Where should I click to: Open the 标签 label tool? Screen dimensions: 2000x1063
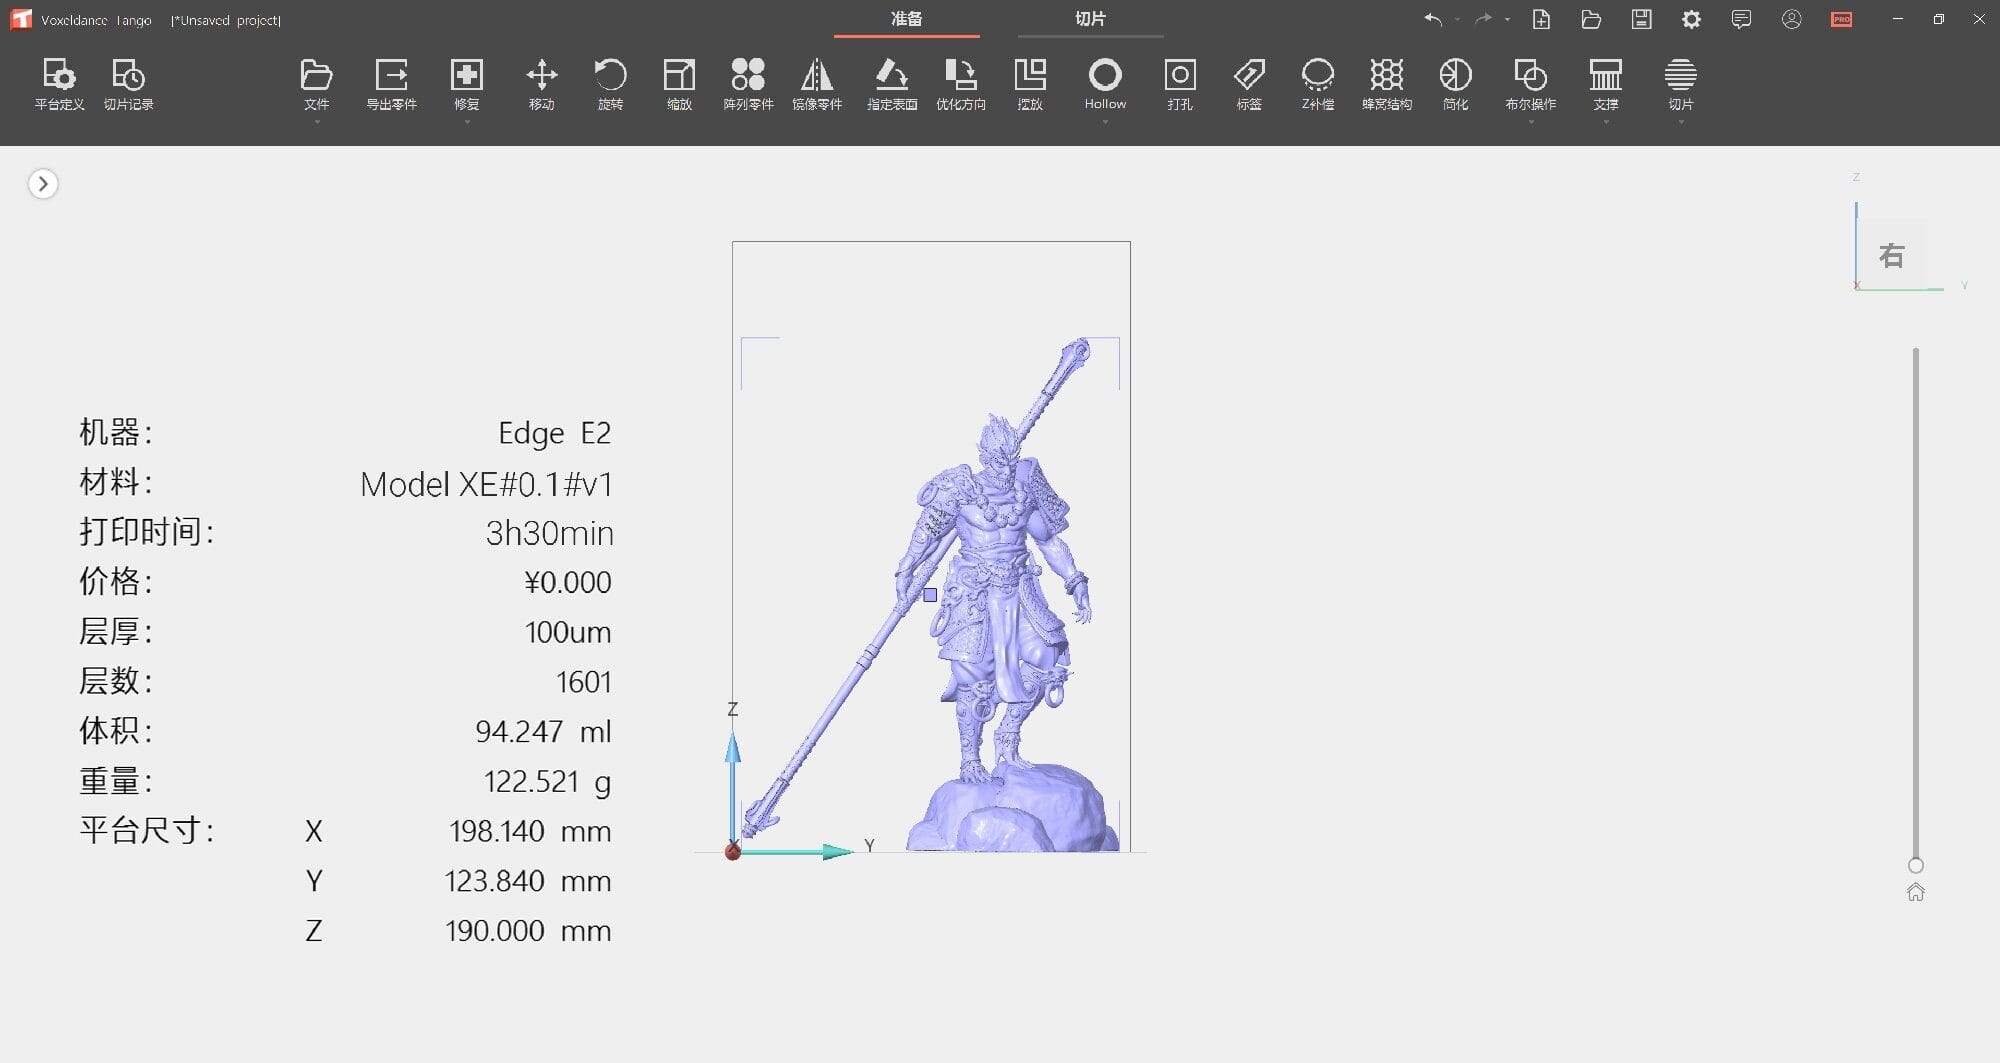1249,84
